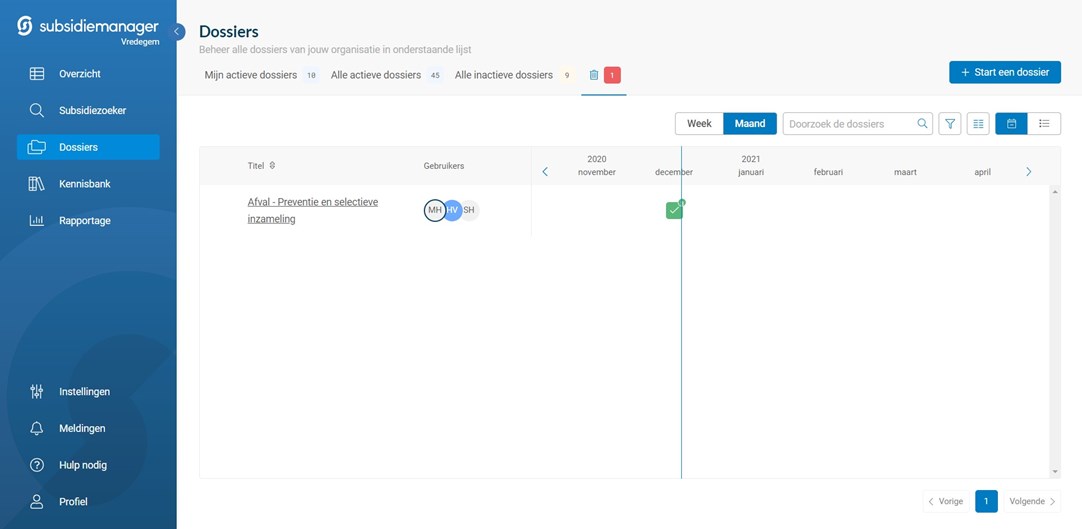The image size is (1082, 529).
Task: Click the column layout icon
Action: click(x=979, y=124)
